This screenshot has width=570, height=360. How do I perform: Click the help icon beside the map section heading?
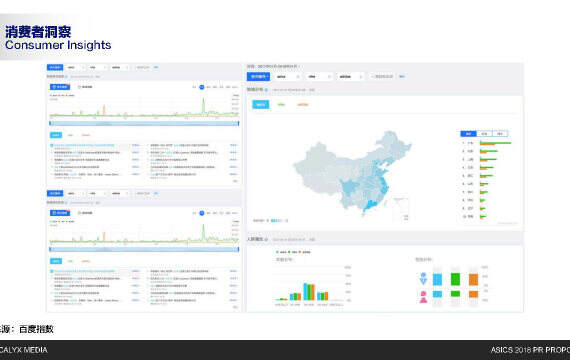coord(266,90)
